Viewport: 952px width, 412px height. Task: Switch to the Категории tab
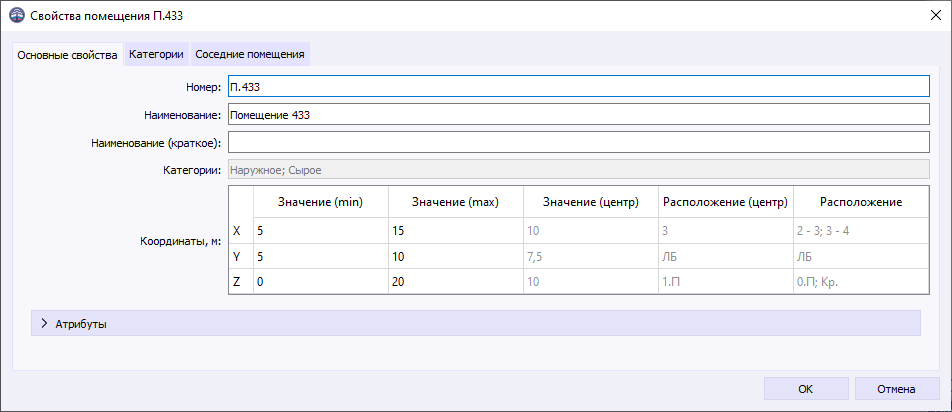tap(156, 54)
